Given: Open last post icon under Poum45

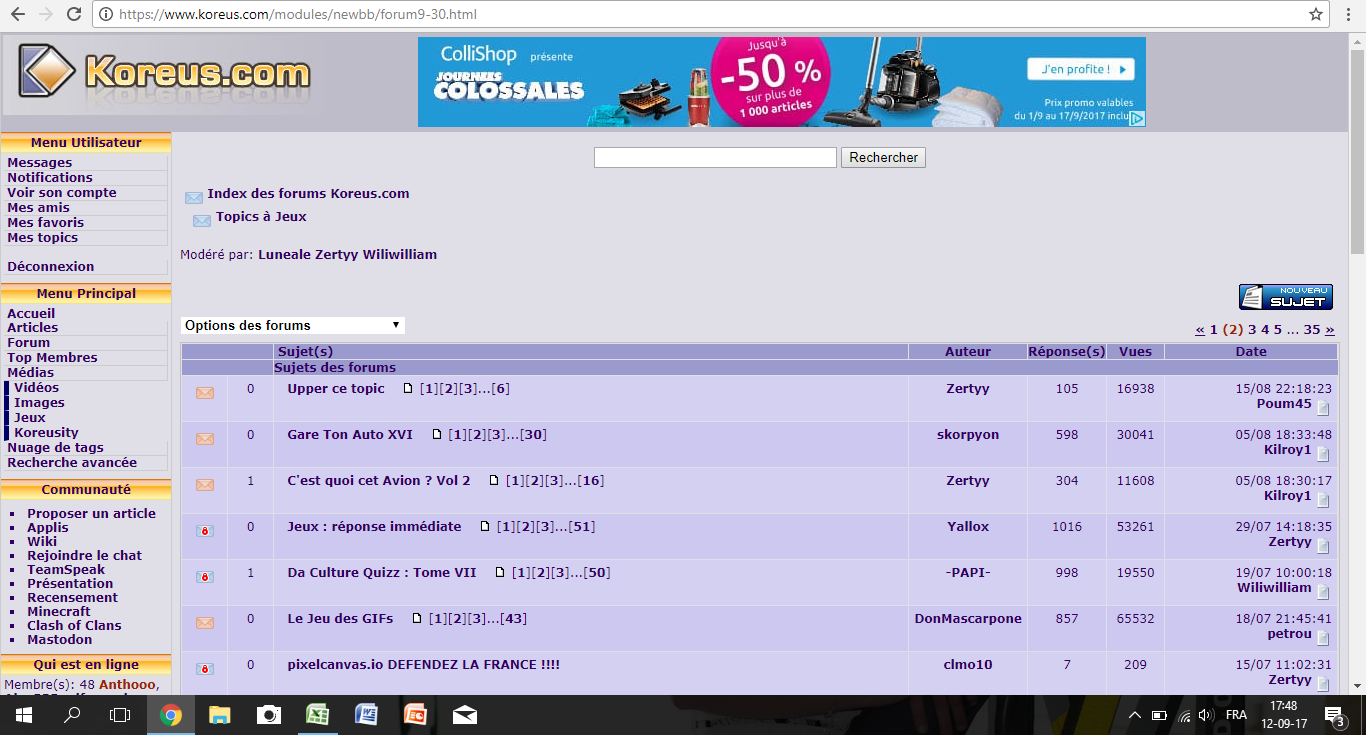Looking at the screenshot, I should 1323,408.
